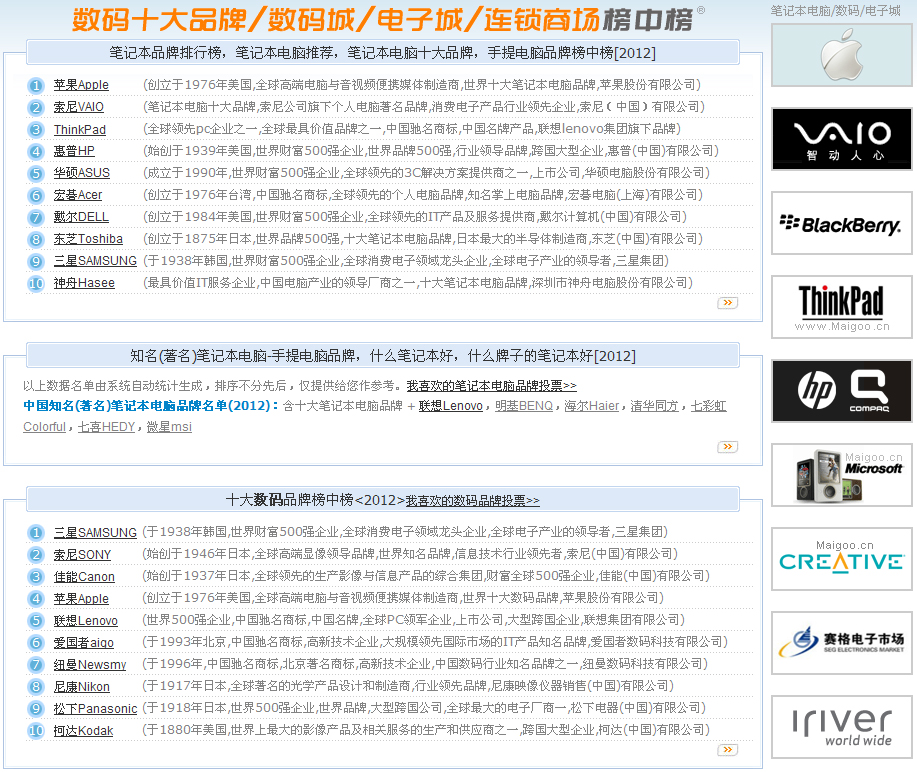Viewport: 917px width, 772px height.
Task: Open the 赛格电子市场 logo thumbnail
Action: tap(842, 643)
